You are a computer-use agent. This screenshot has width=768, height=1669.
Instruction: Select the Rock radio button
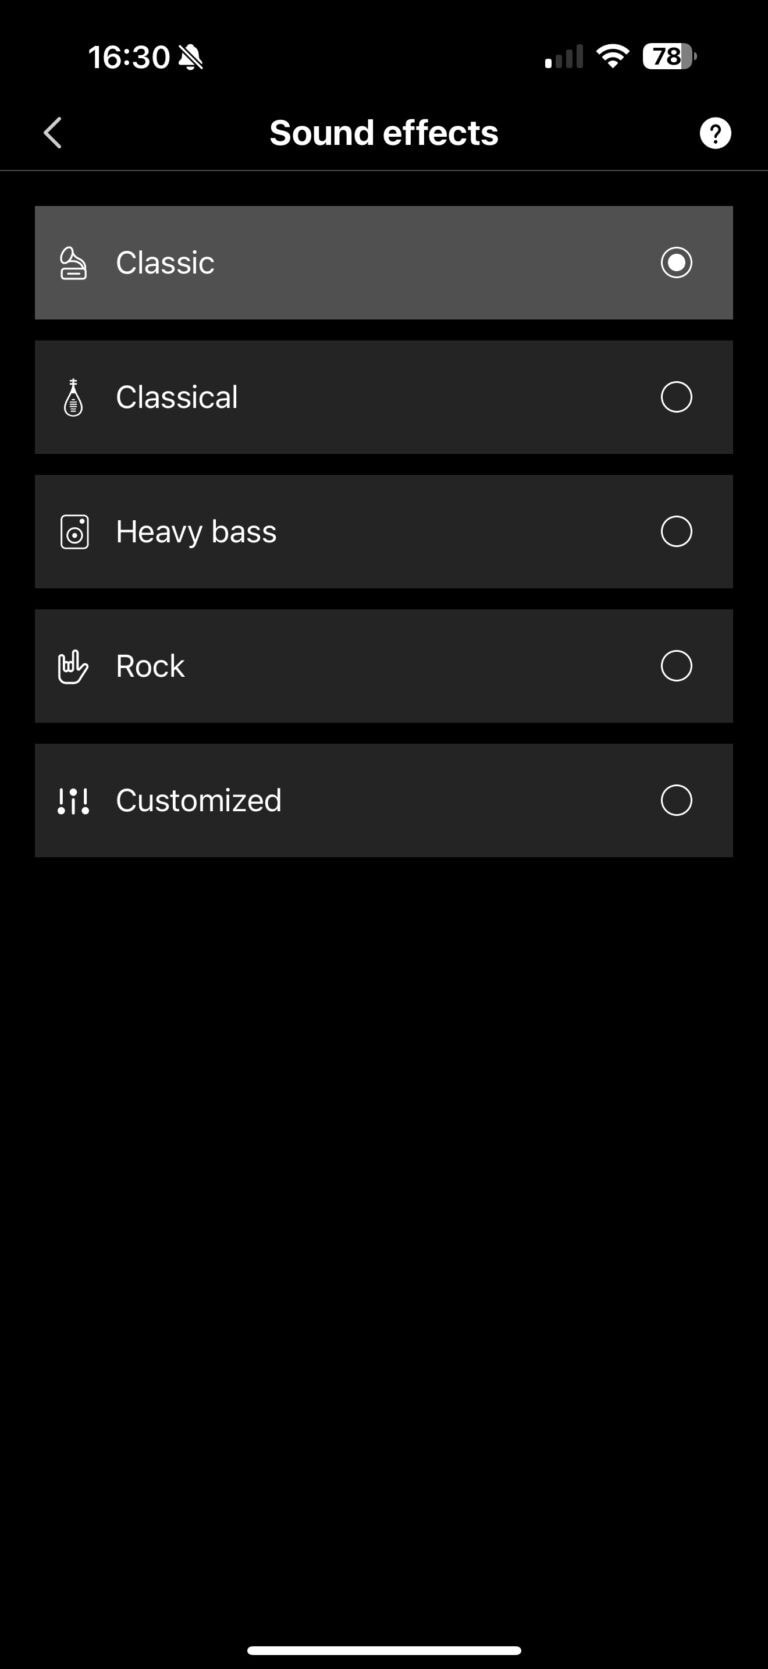click(676, 666)
